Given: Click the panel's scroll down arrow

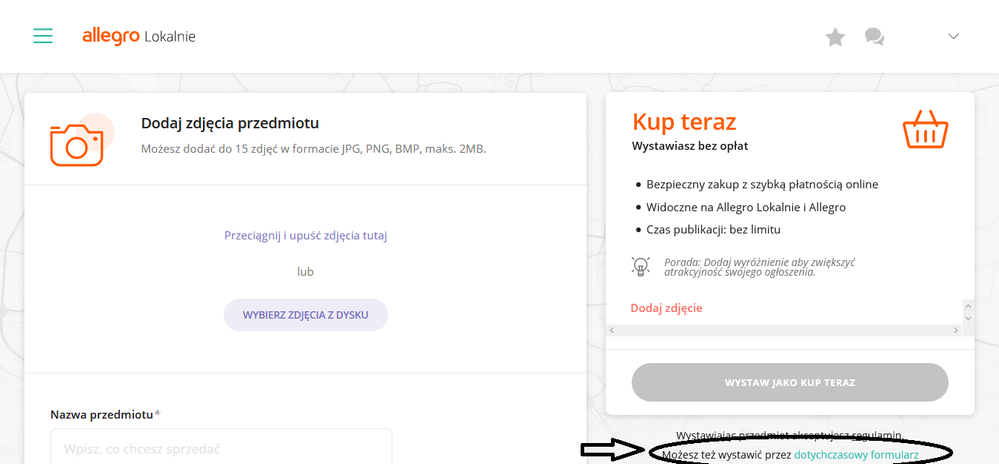Looking at the screenshot, I should (966, 318).
